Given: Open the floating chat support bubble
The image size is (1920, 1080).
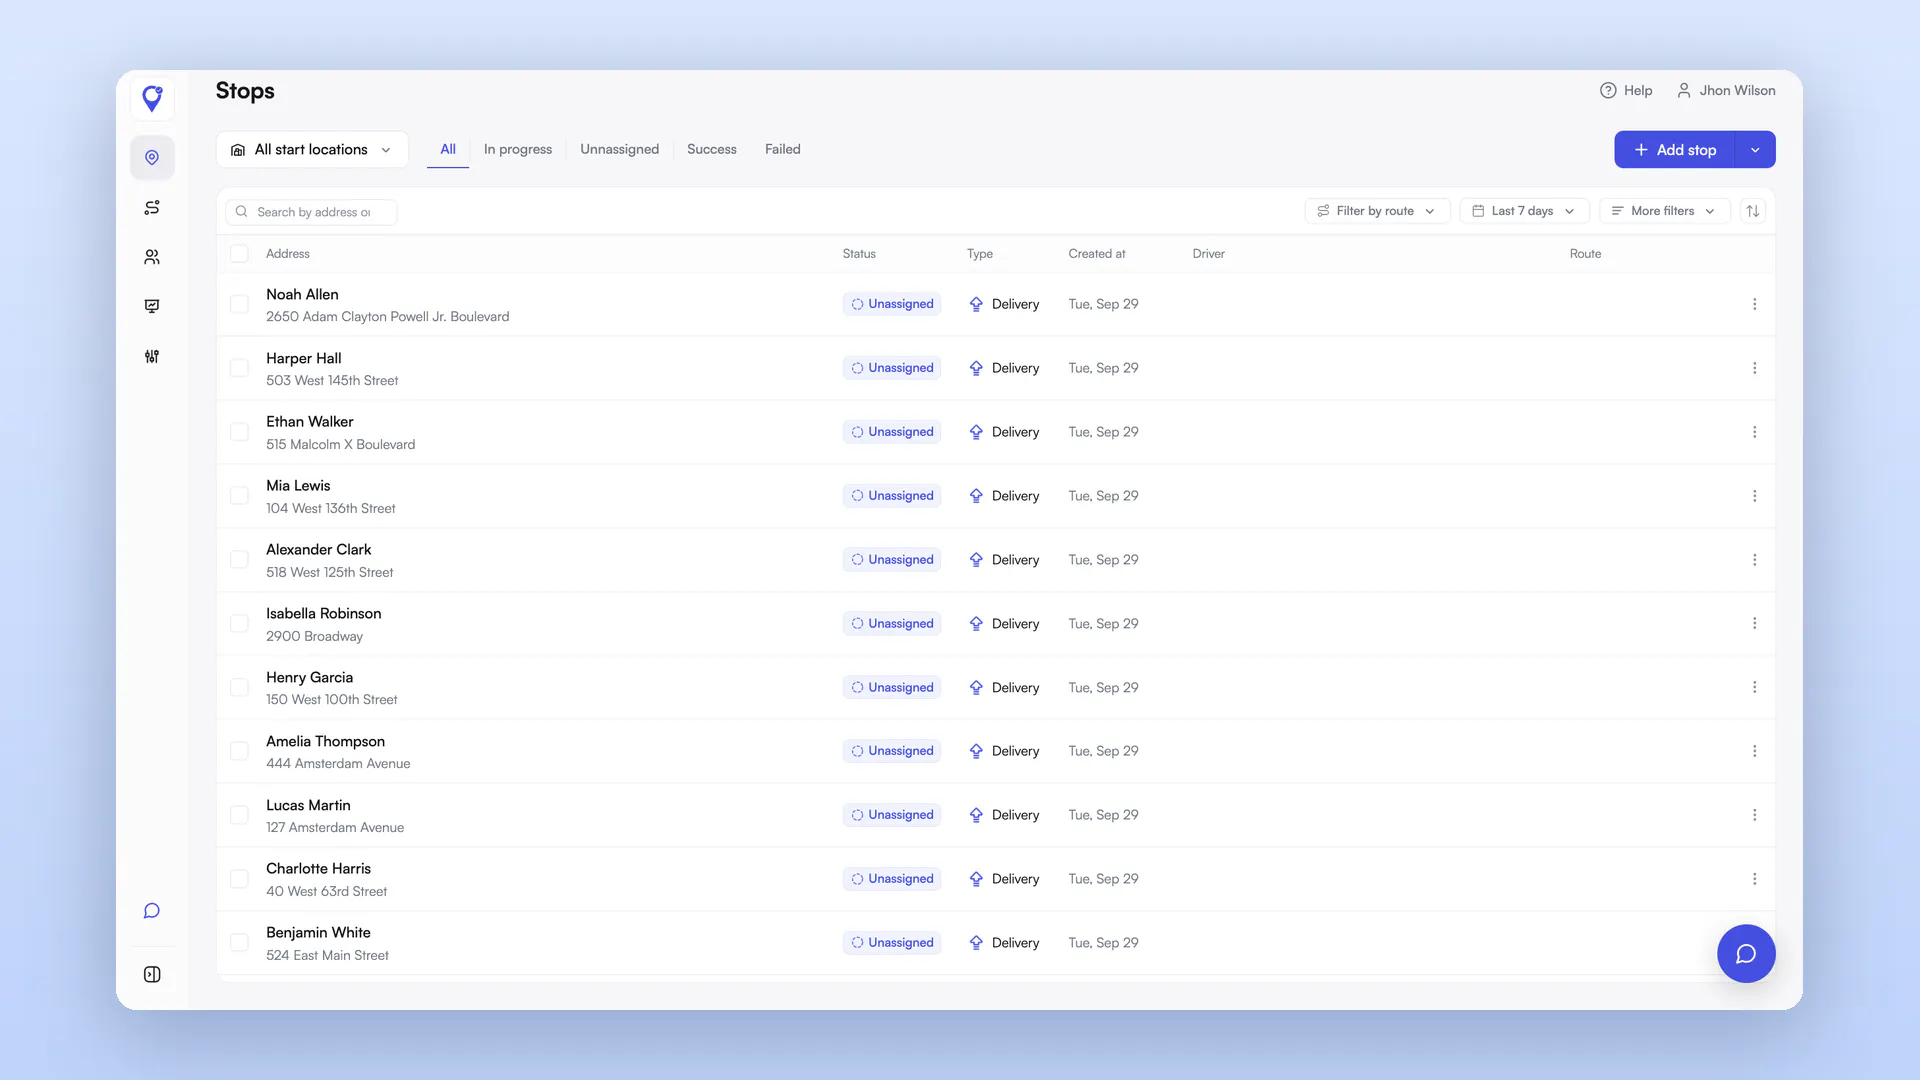Looking at the screenshot, I should pyautogui.click(x=1746, y=953).
